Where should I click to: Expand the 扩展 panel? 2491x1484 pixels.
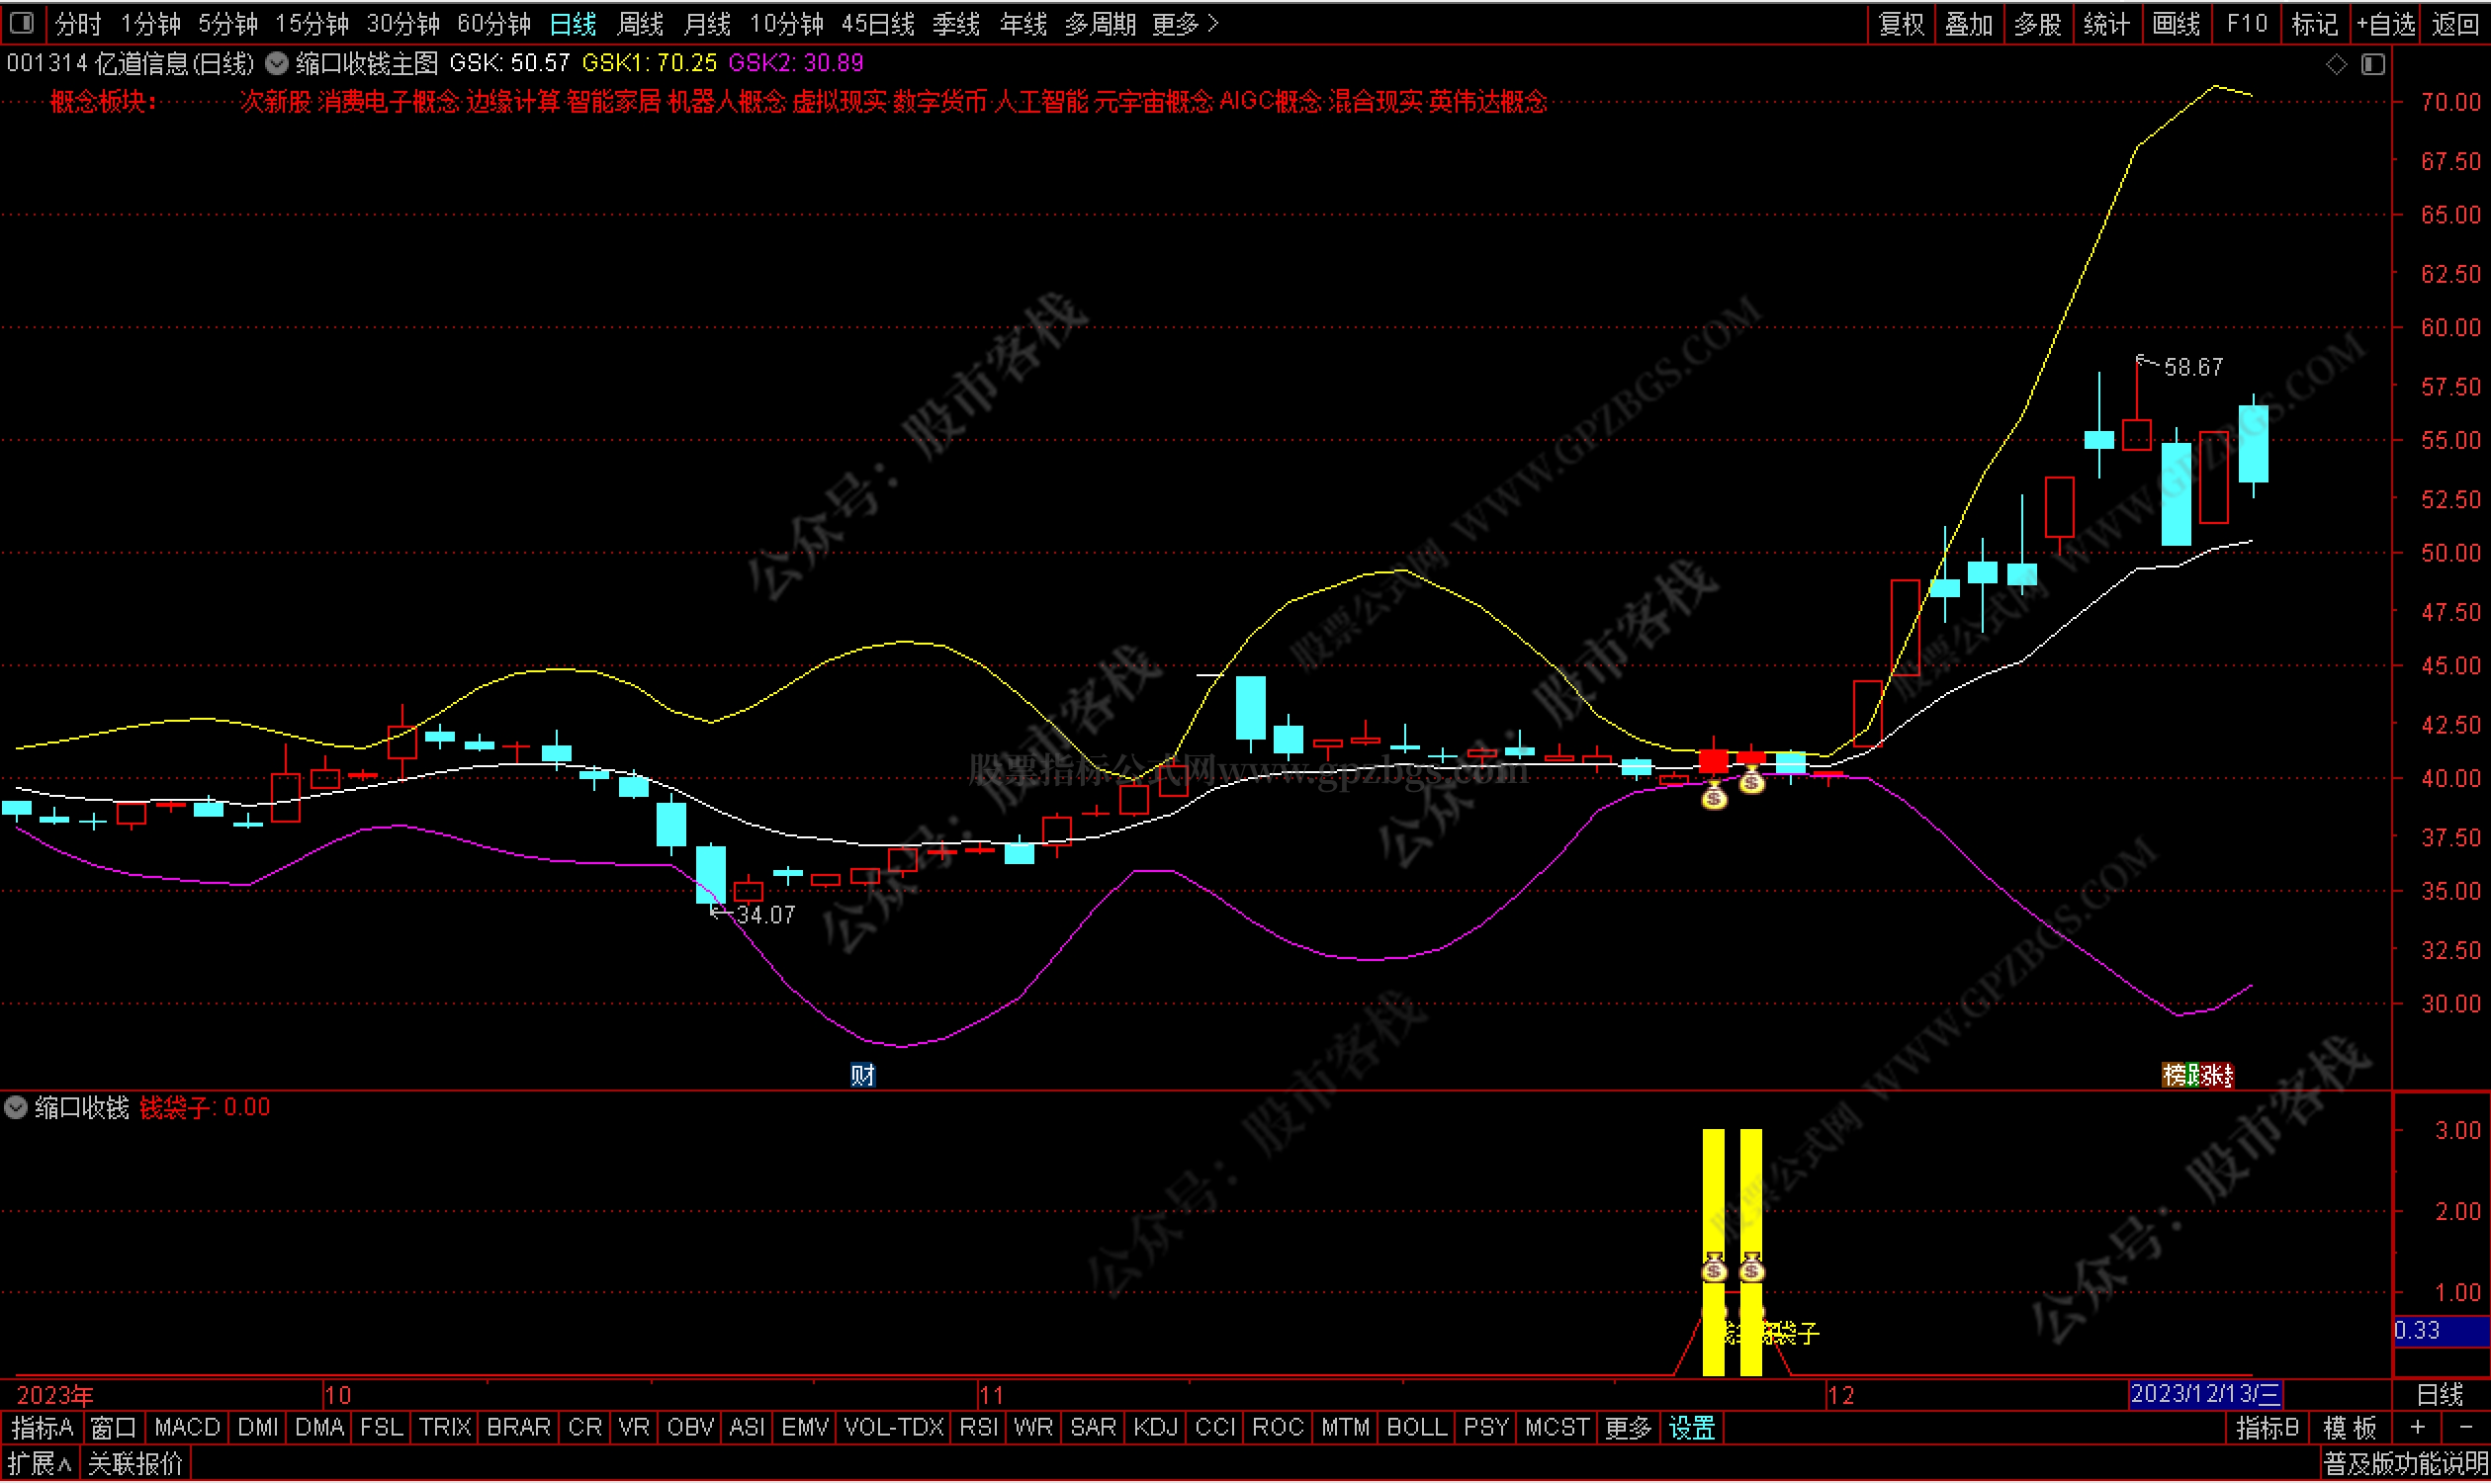pos(40,1466)
